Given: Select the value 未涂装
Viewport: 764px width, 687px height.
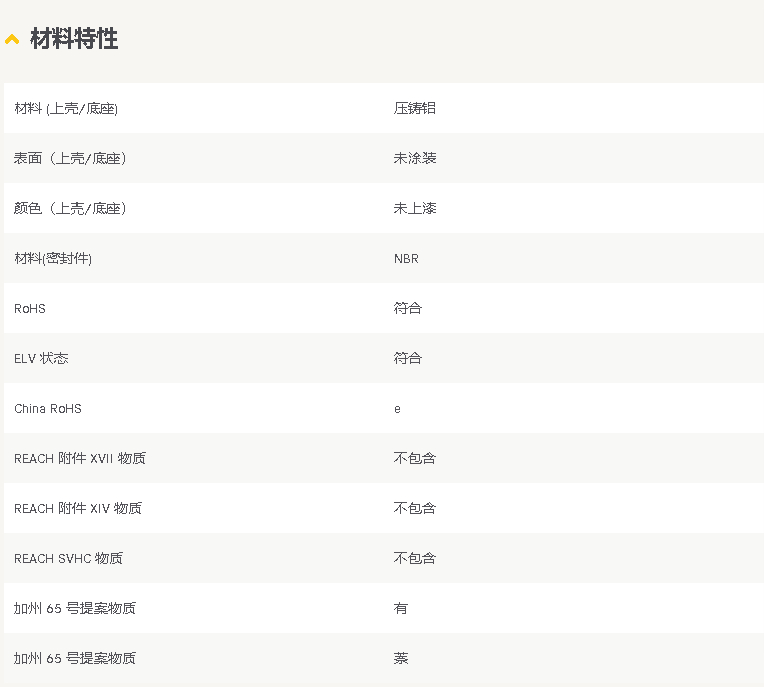Looking at the screenshot, I should click(415, 158).
